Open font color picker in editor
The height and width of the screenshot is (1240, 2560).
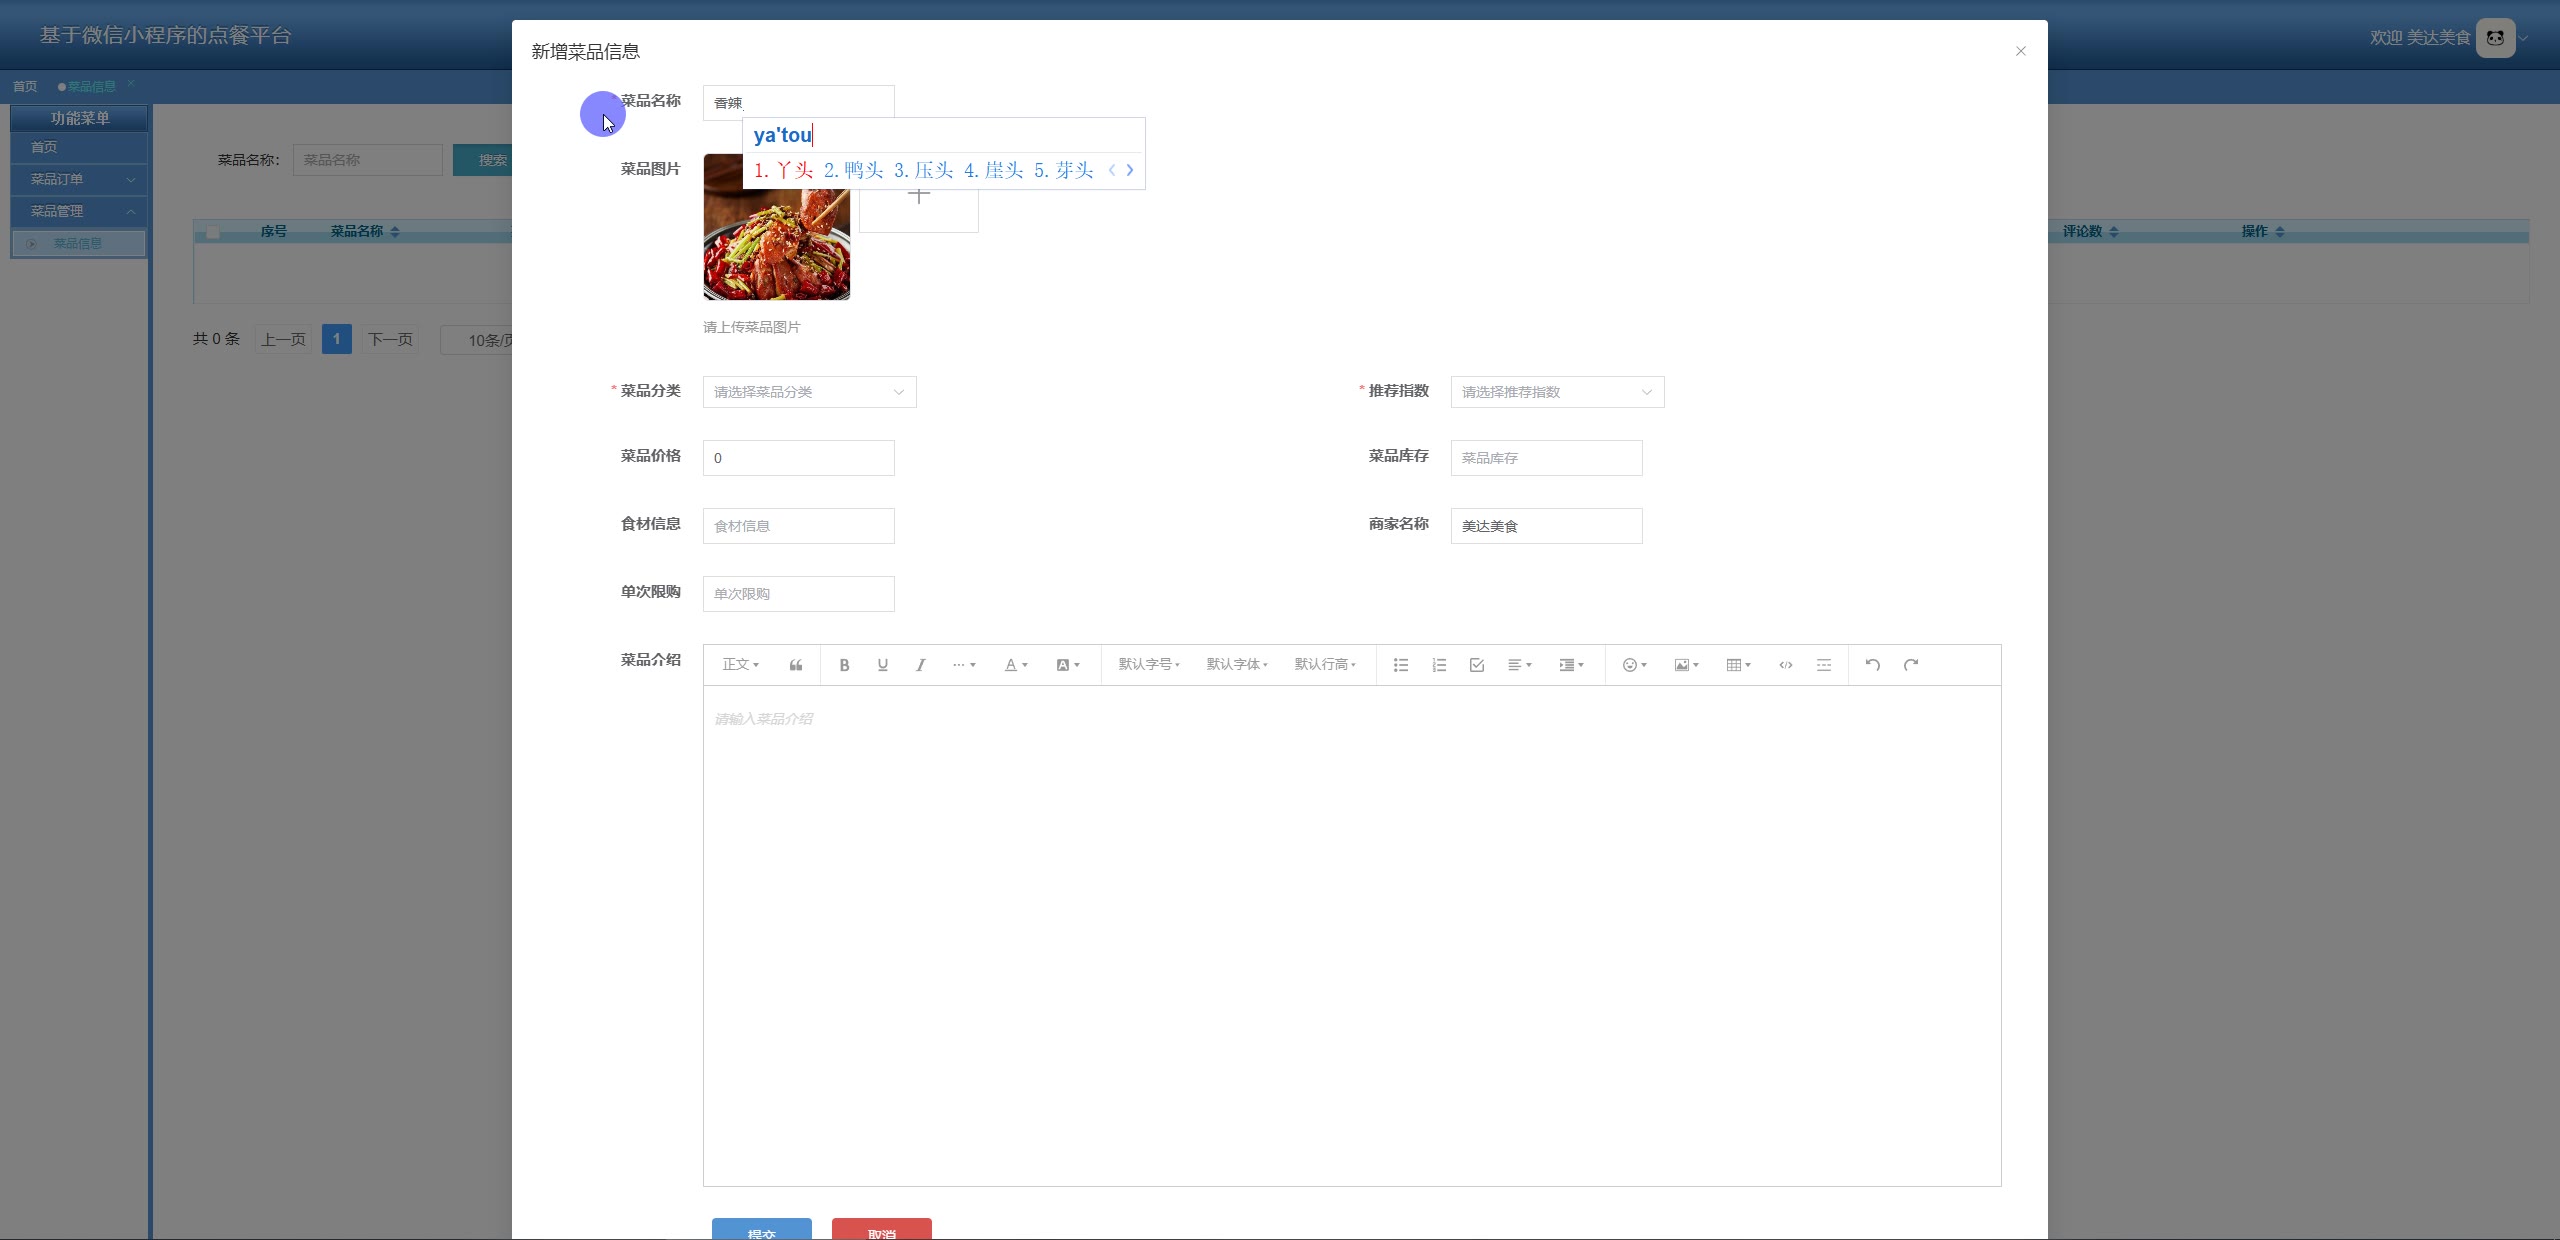pos(1015,665)
